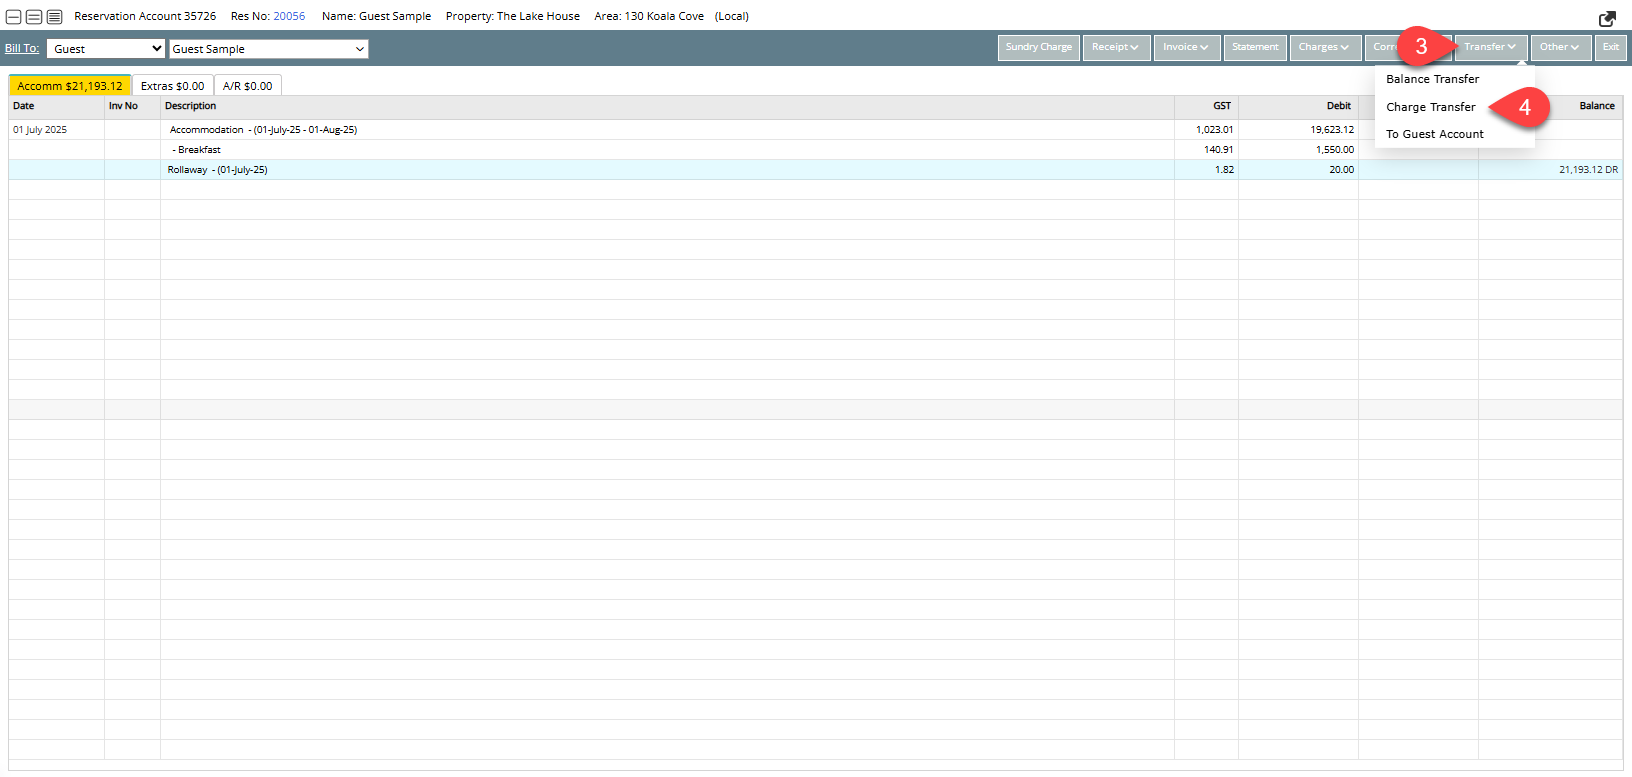Click the Statement button
Viewport: 1632px width, 777px height.
coord(1255,47)
